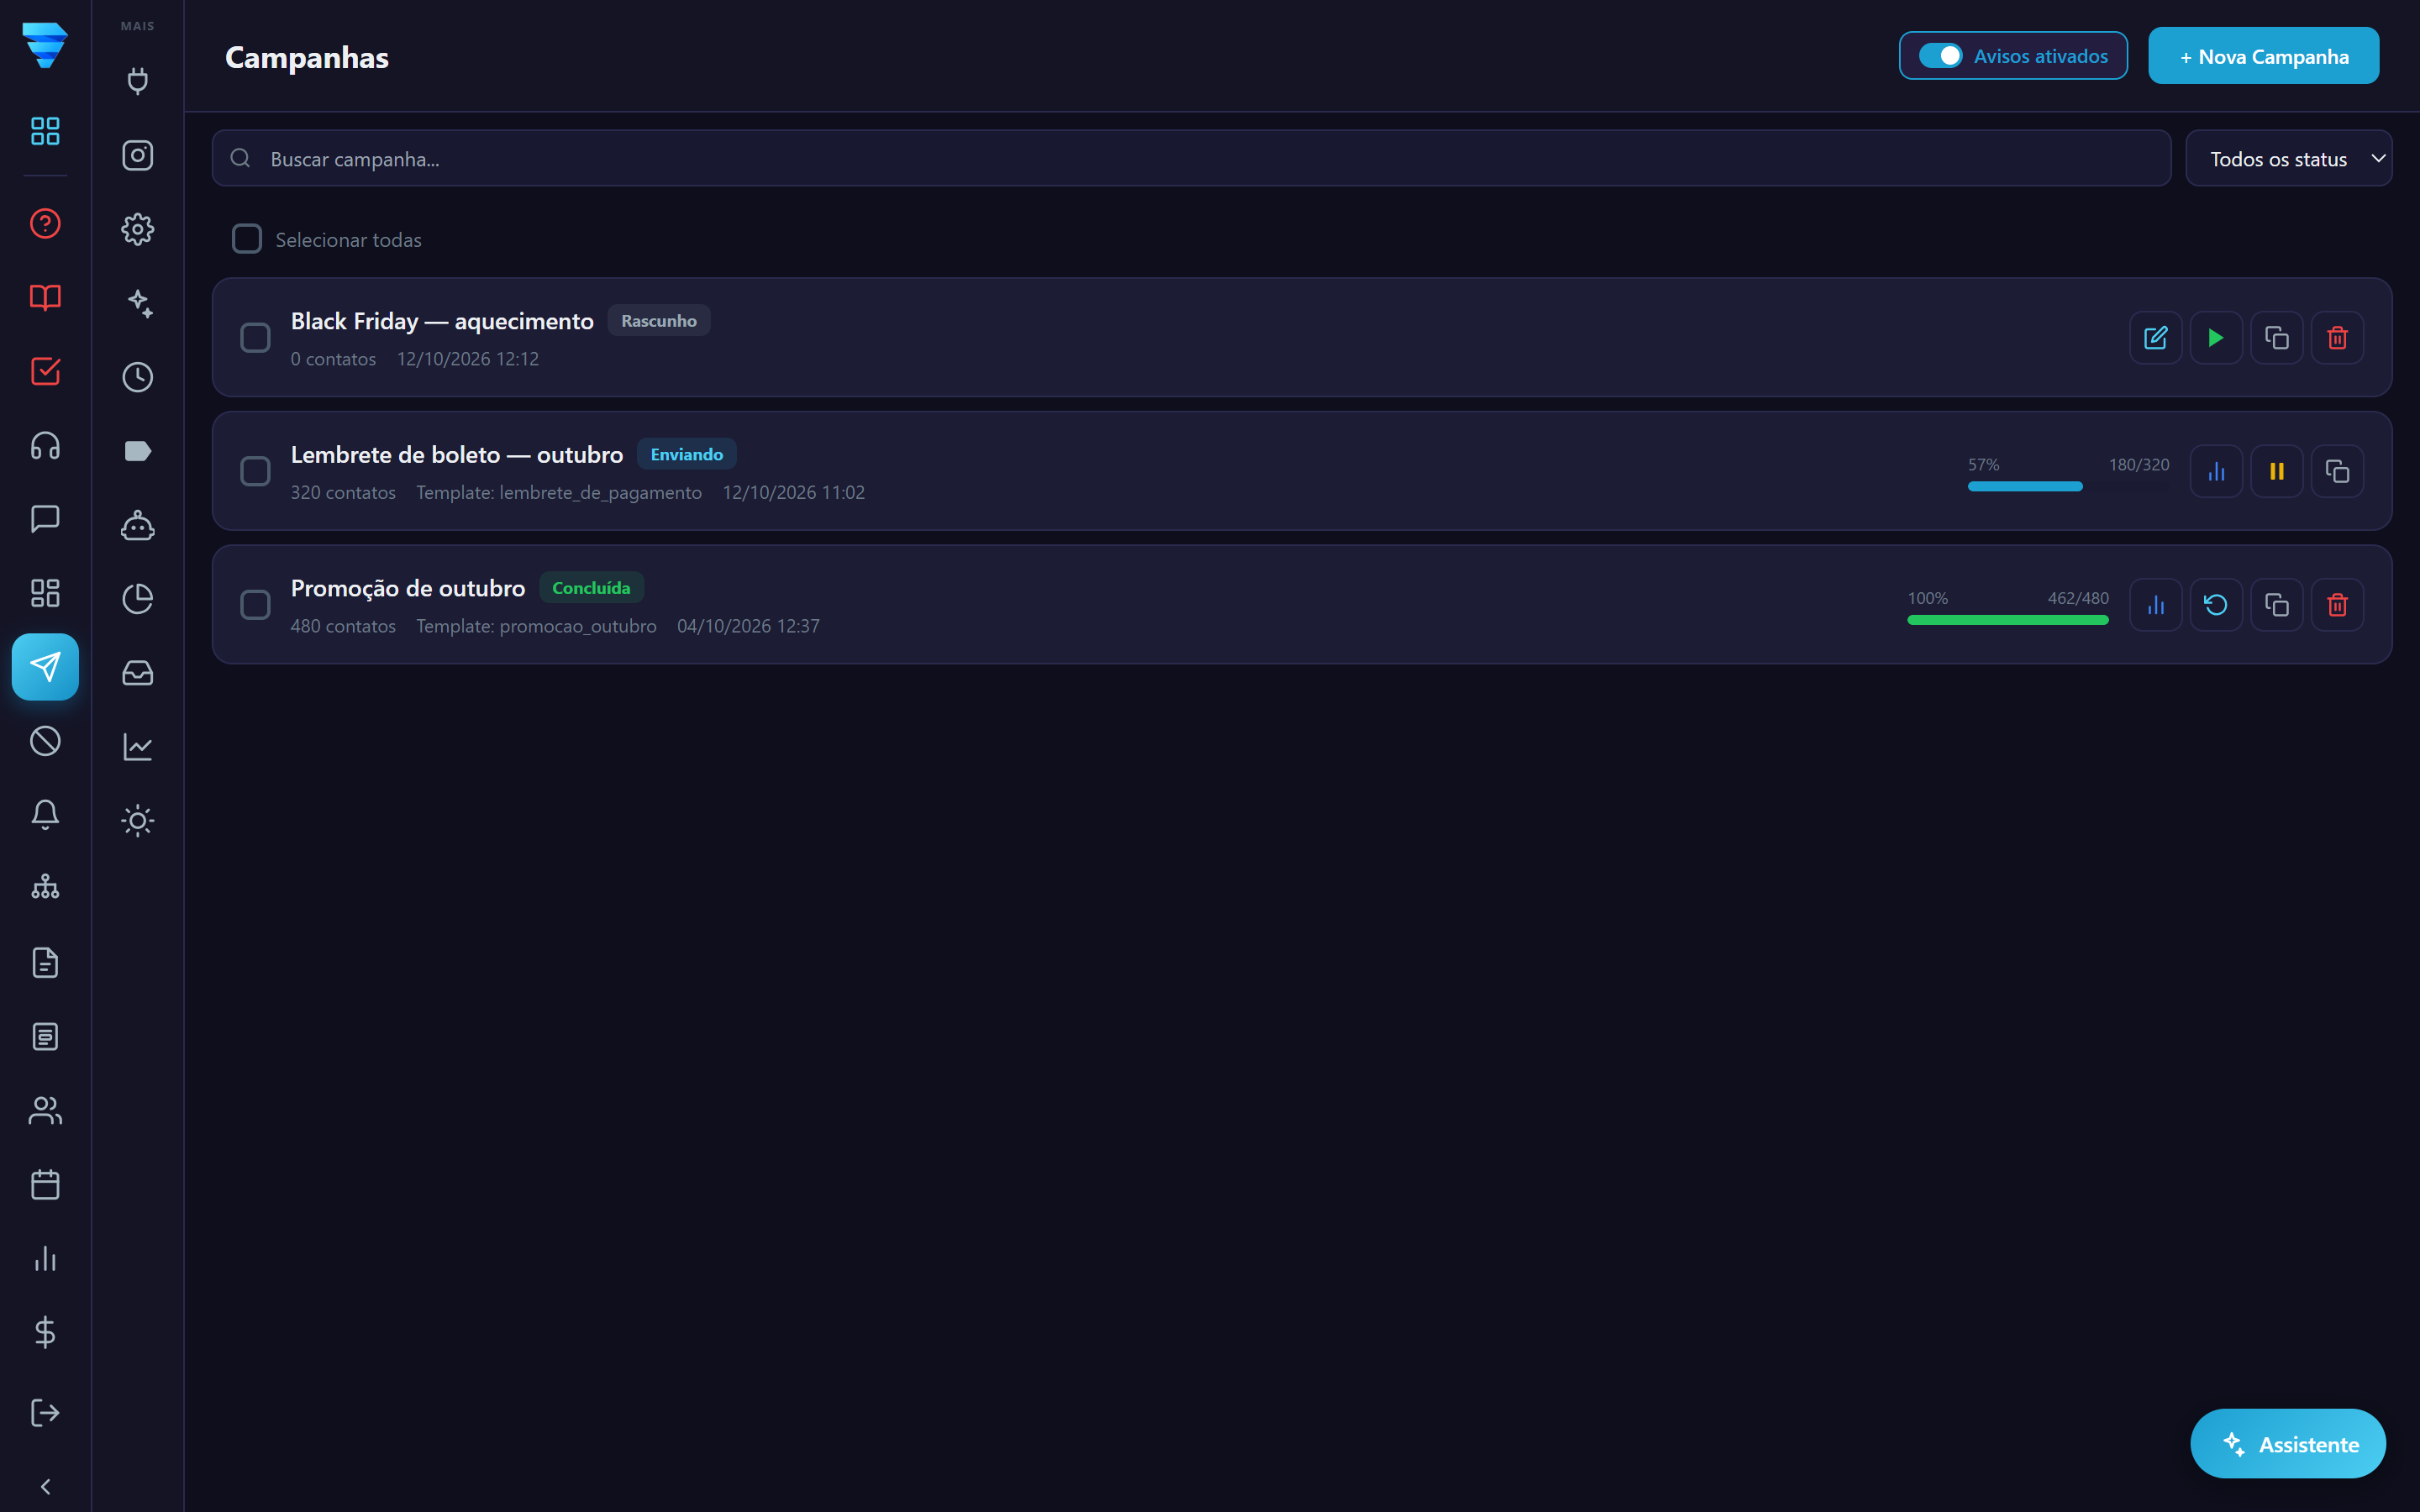Open the Instagram integration icon
2420x1512 pixels.
coord(138,155)
